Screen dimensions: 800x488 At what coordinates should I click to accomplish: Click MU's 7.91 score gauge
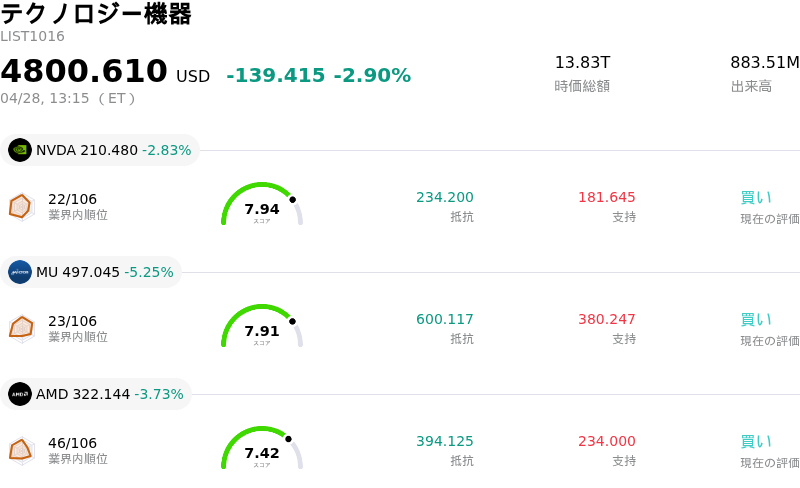pyautogui.click(x=261, y=328)
